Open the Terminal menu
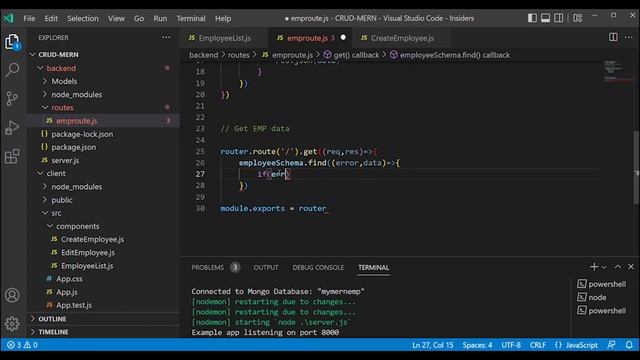This screenshot has width=640, height=360. pos(191,18)
